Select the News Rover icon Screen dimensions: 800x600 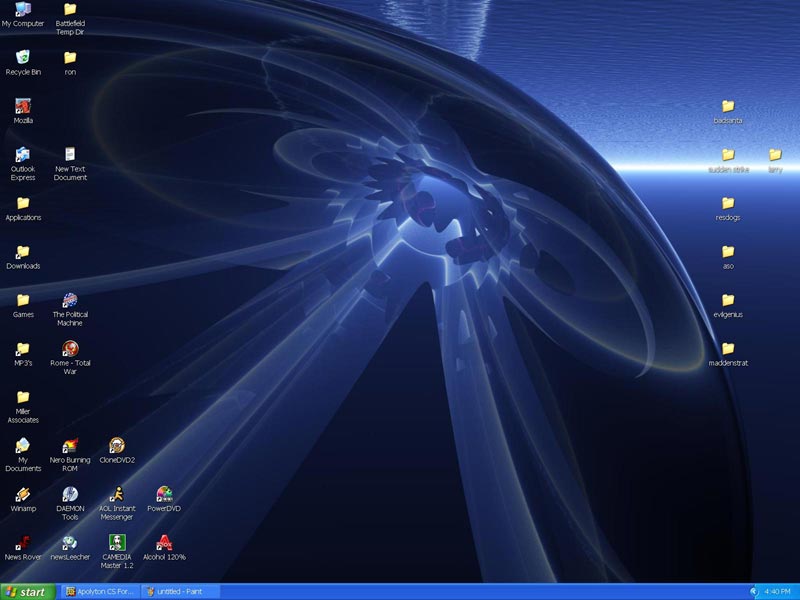coord(23,543)
